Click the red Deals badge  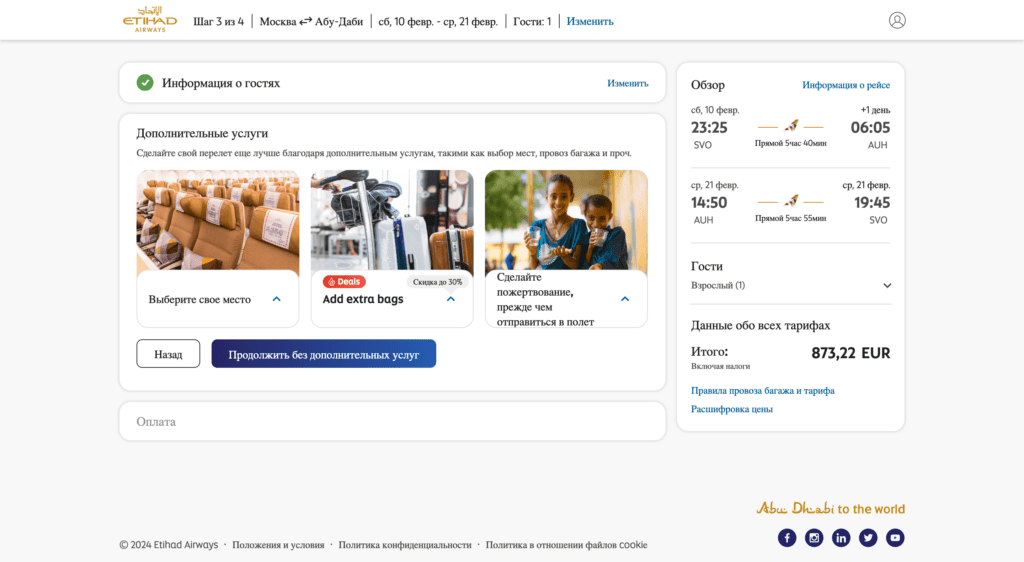[344, 281]
